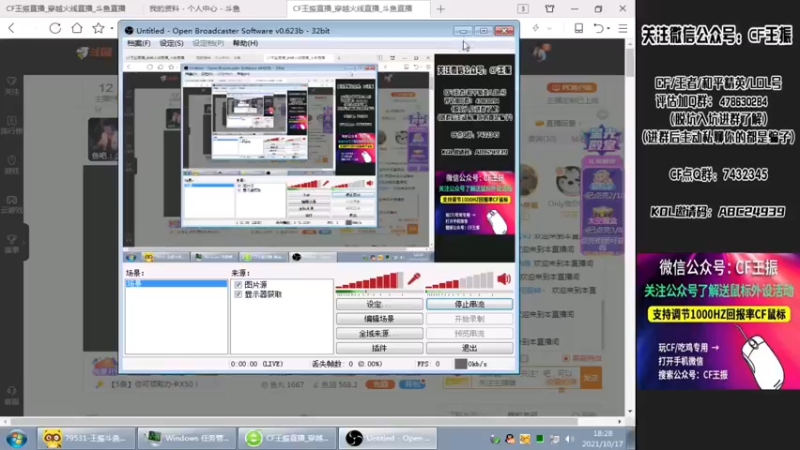Open the 档案(F) menu in OBS
Screen dimensions: 800x450
click(139, 43)
